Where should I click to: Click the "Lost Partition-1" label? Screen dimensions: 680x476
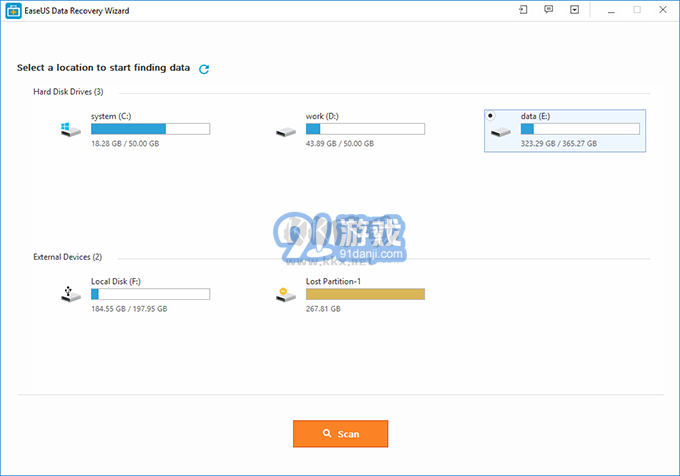[333, 281]
